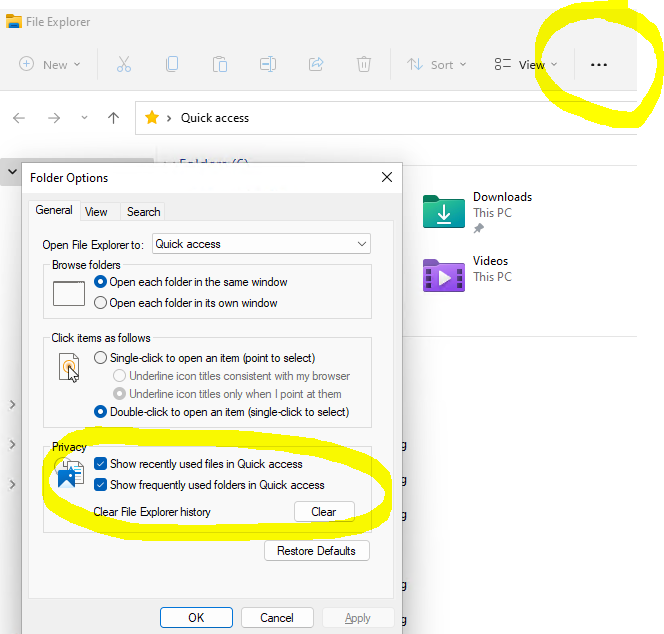This screenshot has height=634, width=664.
Task: Click the Copy icon in toolbar
Action: coord(172,64)
